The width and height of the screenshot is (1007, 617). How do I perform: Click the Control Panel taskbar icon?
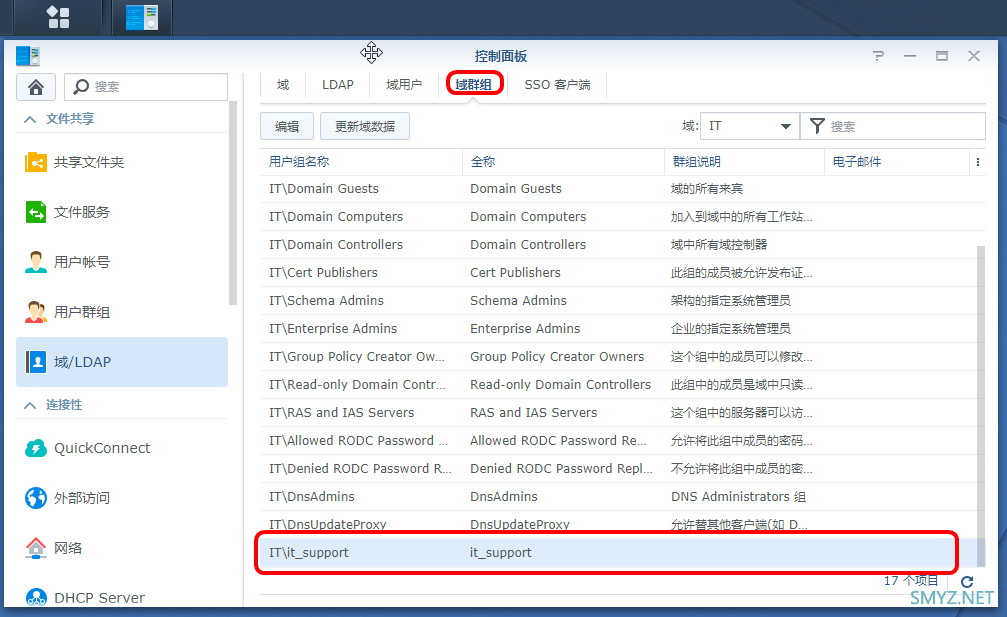point(142,17)
